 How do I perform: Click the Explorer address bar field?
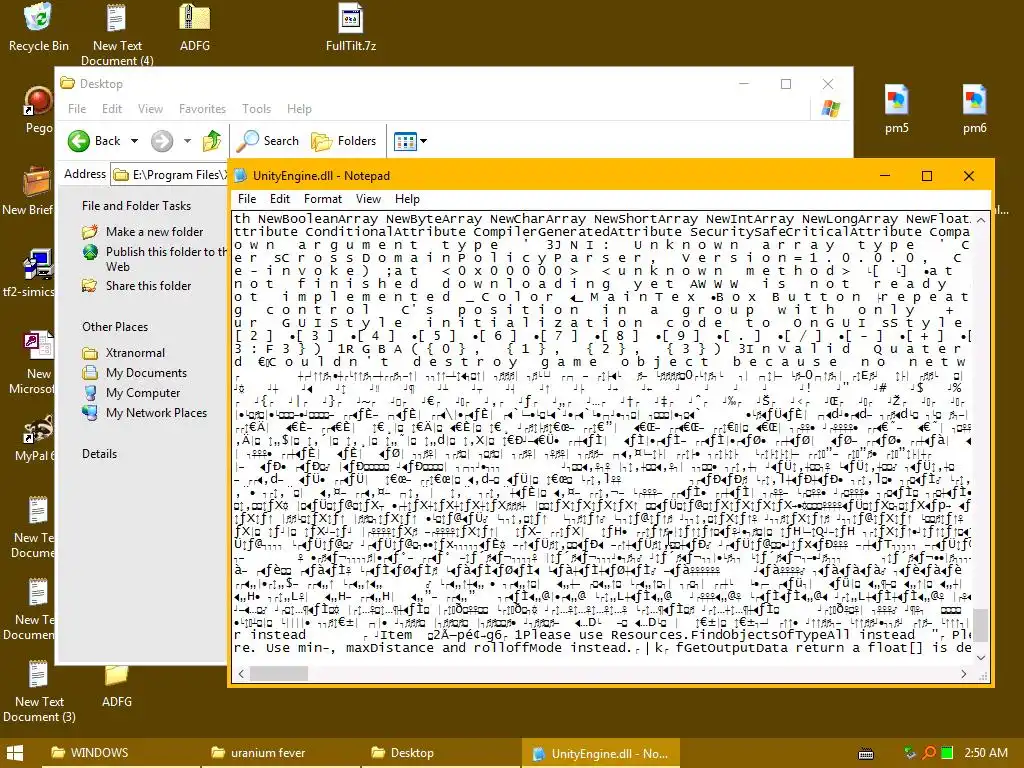[x=168, y=174]
